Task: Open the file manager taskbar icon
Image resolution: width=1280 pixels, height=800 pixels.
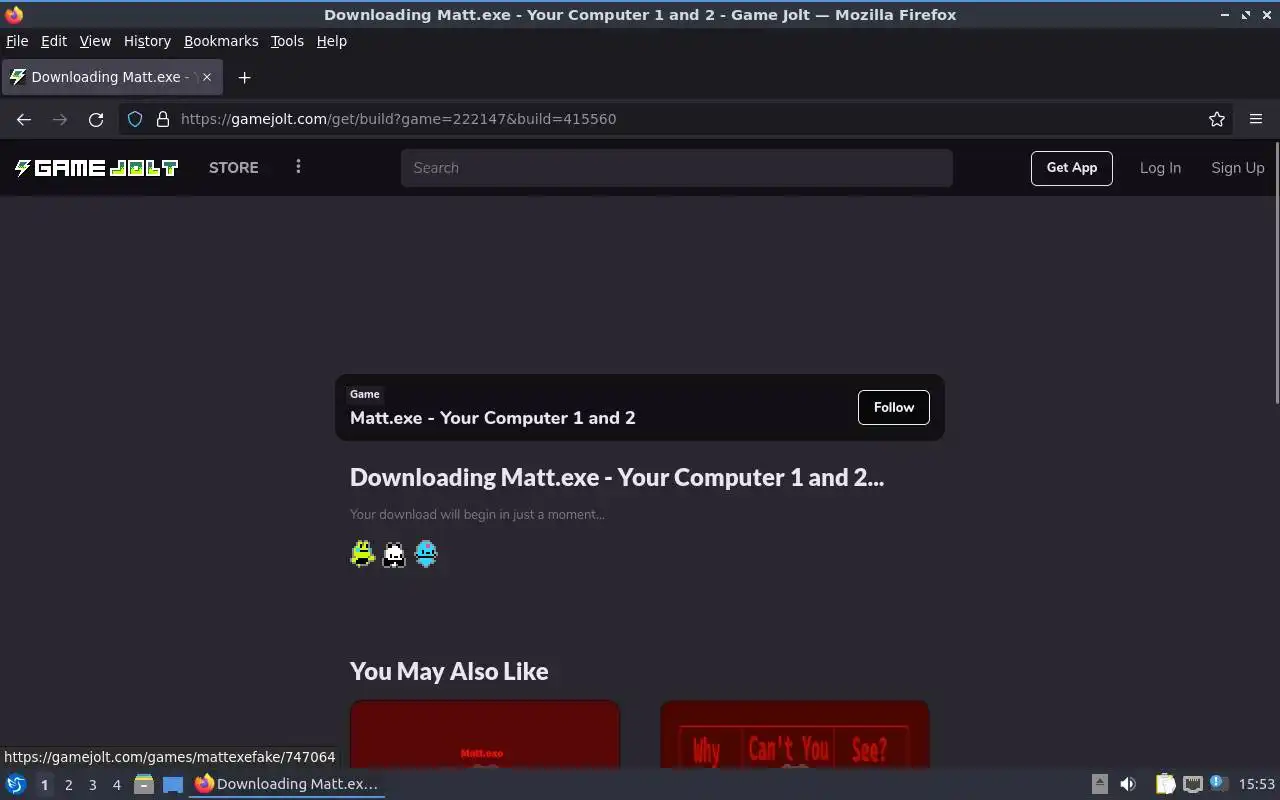Action: pos(143,784)
